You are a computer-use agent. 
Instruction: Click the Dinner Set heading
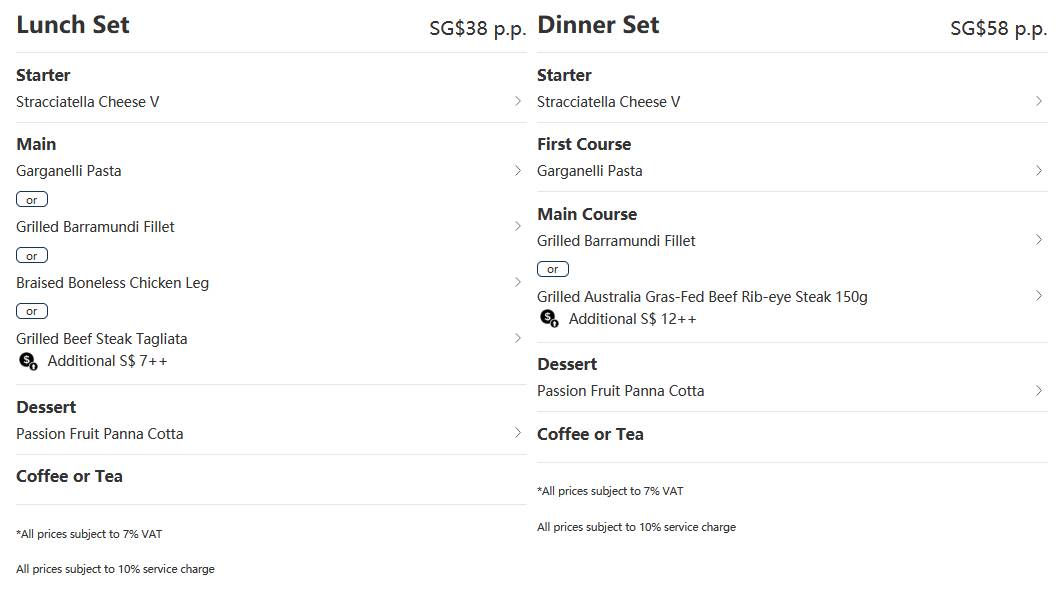pos(598,25)
